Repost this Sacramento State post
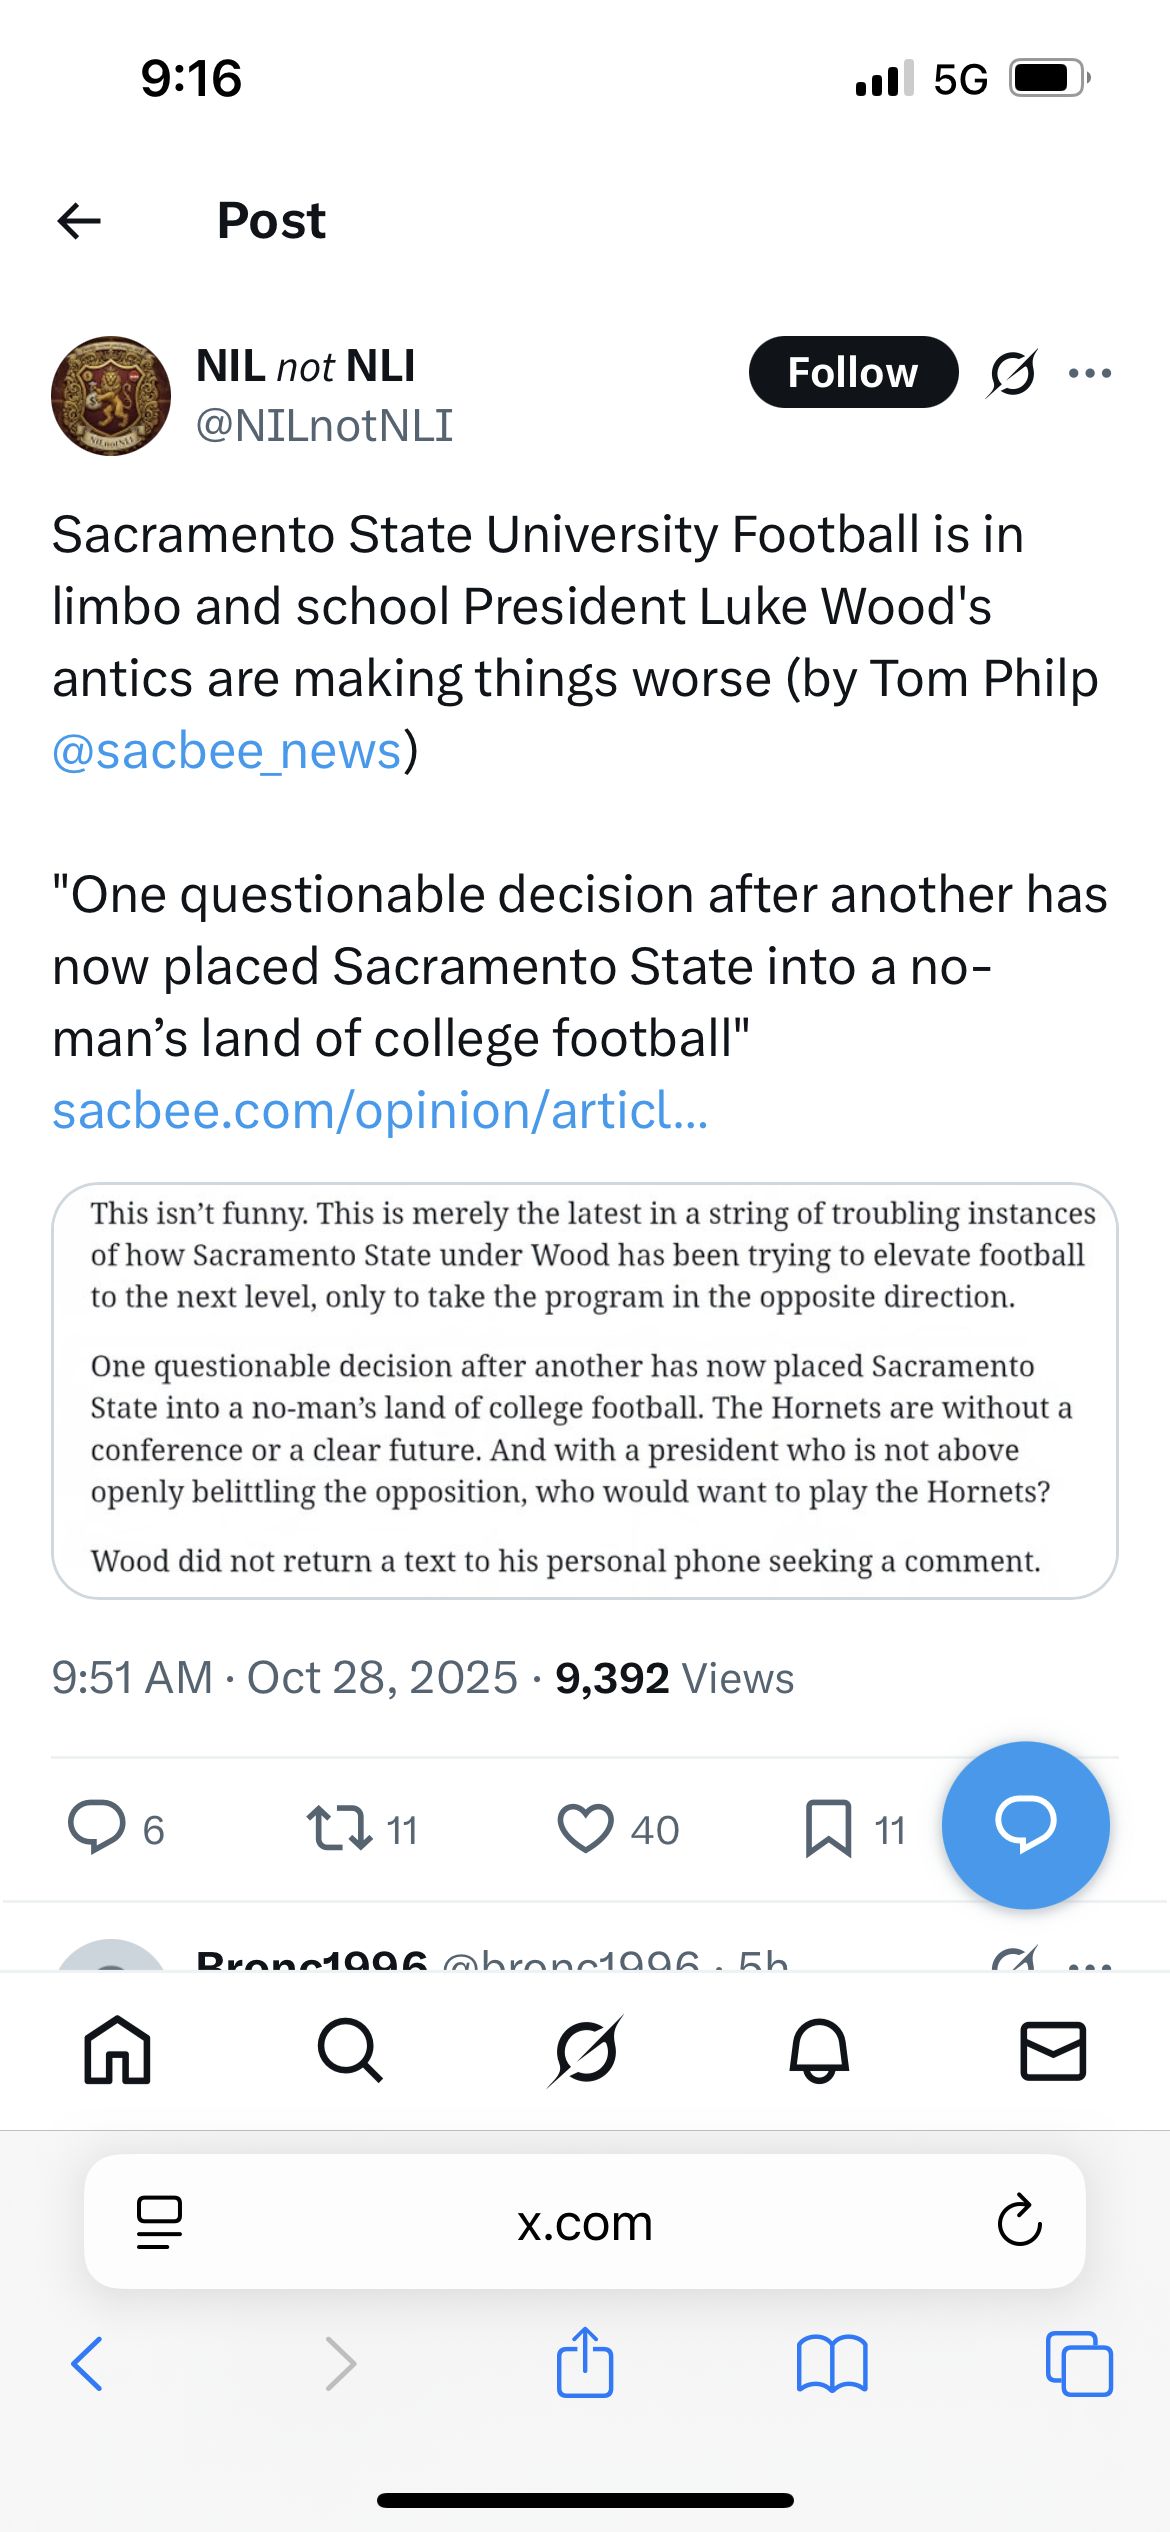 click(x=340, y=1827)
